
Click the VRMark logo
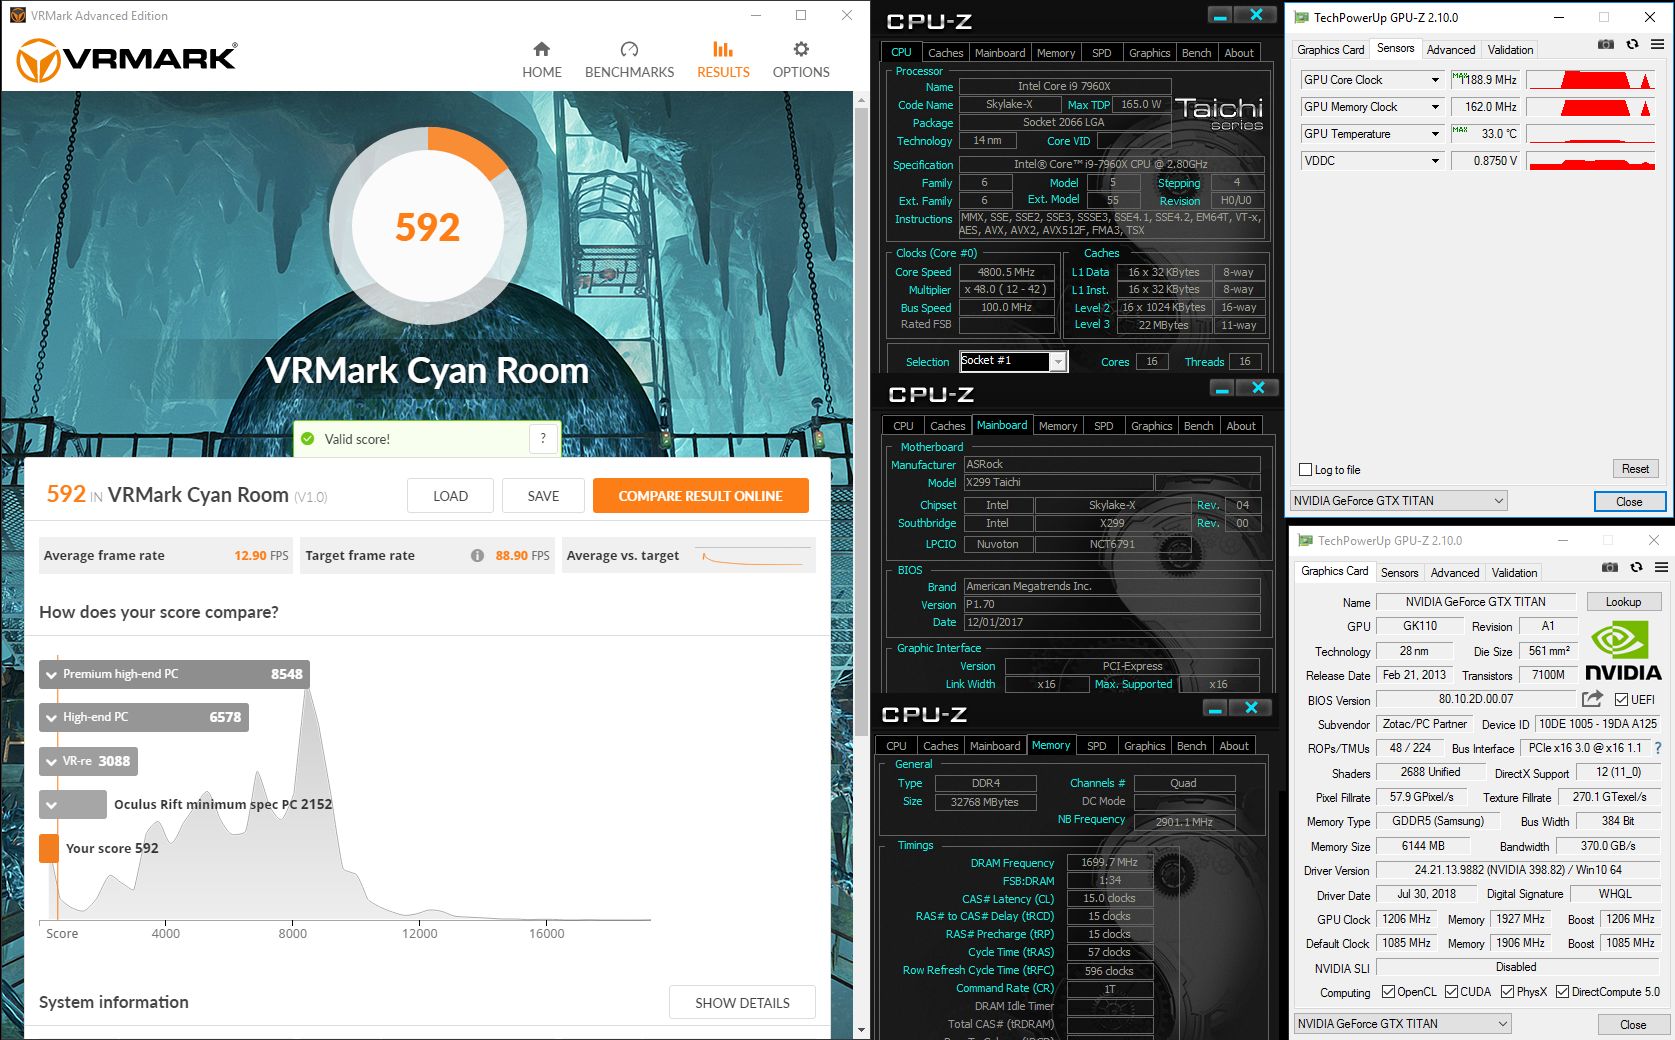click(127, 60)
